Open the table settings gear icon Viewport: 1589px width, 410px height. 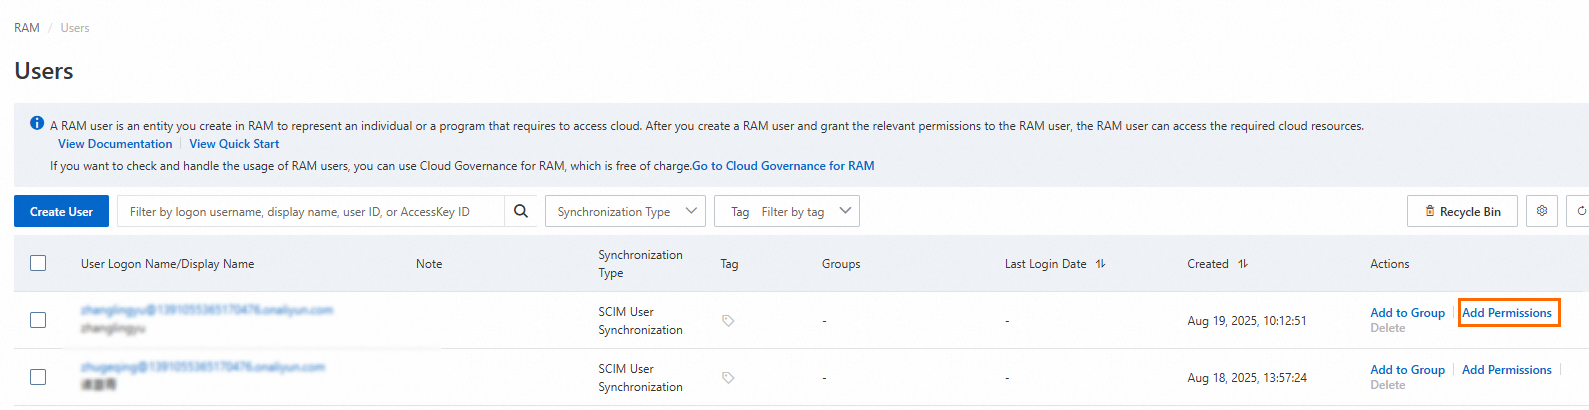1541,211
